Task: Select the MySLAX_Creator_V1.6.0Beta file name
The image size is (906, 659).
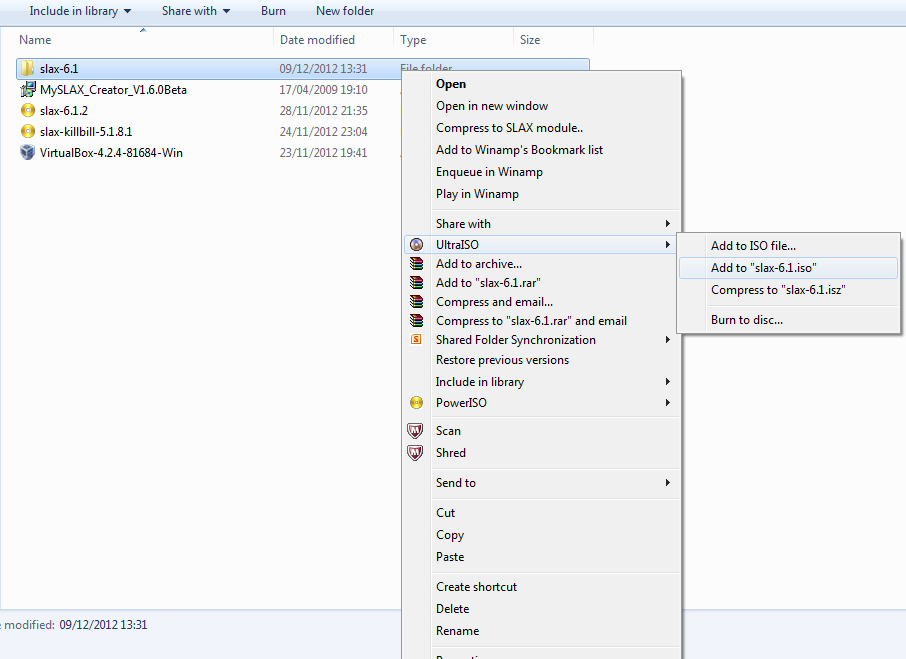Action: point(113,90)
